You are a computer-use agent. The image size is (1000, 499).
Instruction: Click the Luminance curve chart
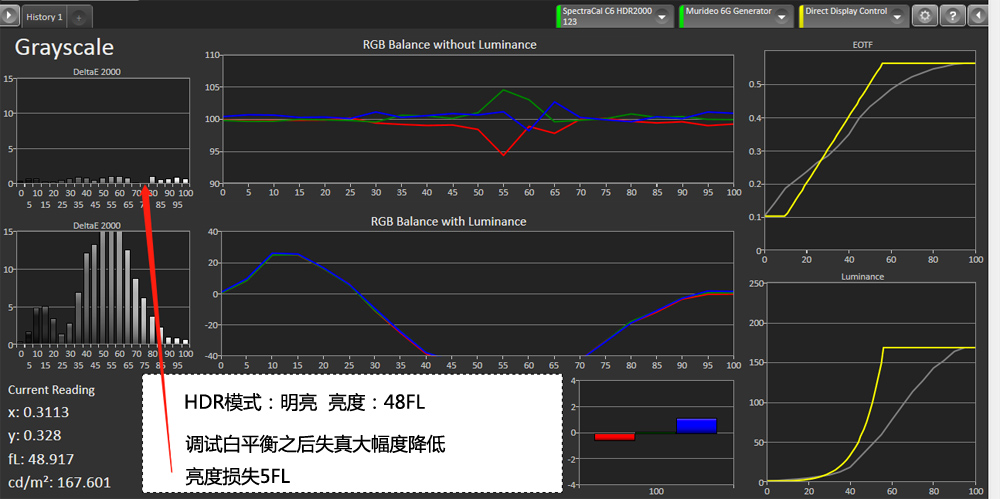(871, 382)
